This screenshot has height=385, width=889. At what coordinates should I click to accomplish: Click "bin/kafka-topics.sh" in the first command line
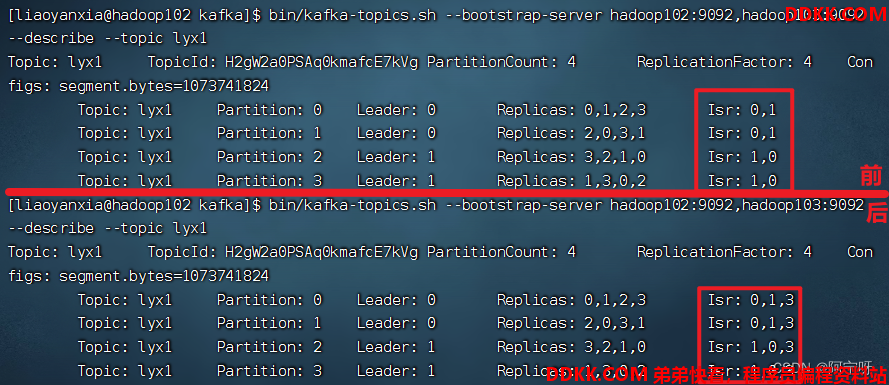tap(353, 15)
